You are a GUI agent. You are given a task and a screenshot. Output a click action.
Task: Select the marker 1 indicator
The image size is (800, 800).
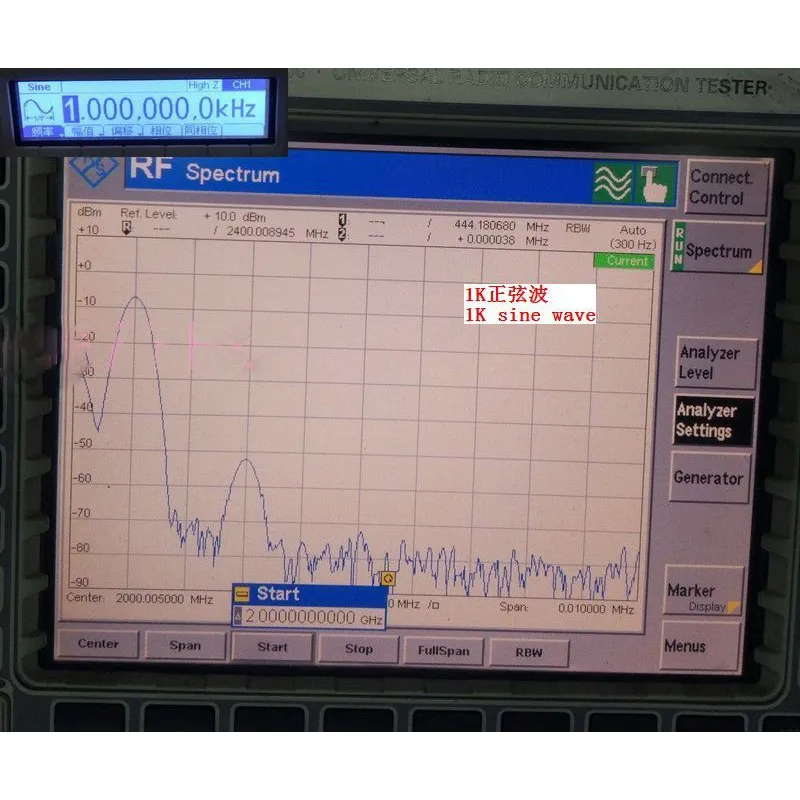point(342,220)
